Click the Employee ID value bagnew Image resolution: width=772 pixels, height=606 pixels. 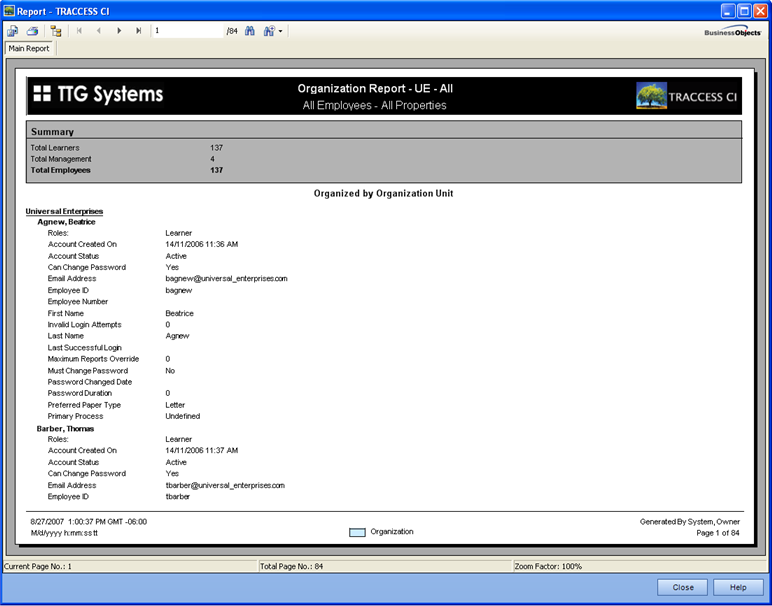[x=179, y=290]
